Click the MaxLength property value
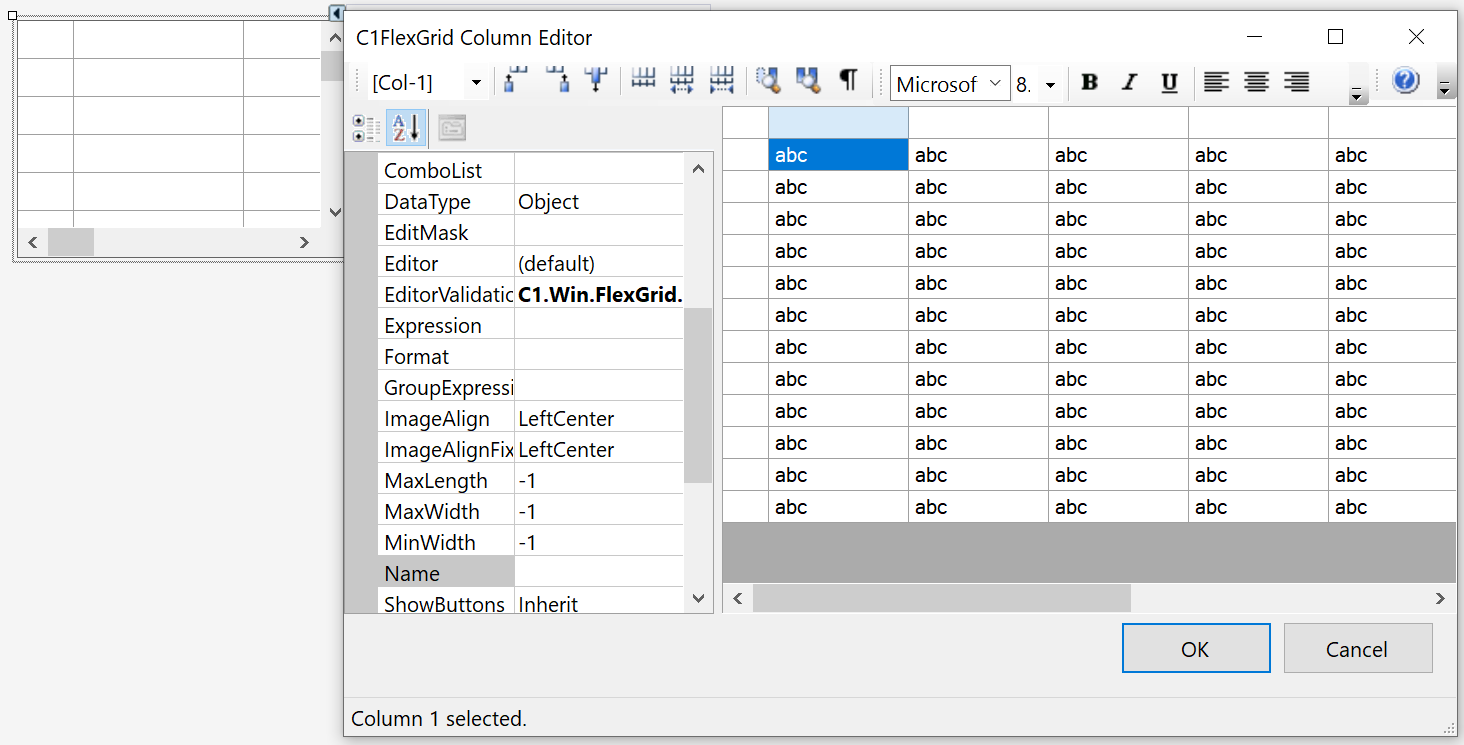The image size is (1464, 745). pyautogui.click(x=599, y=480)
